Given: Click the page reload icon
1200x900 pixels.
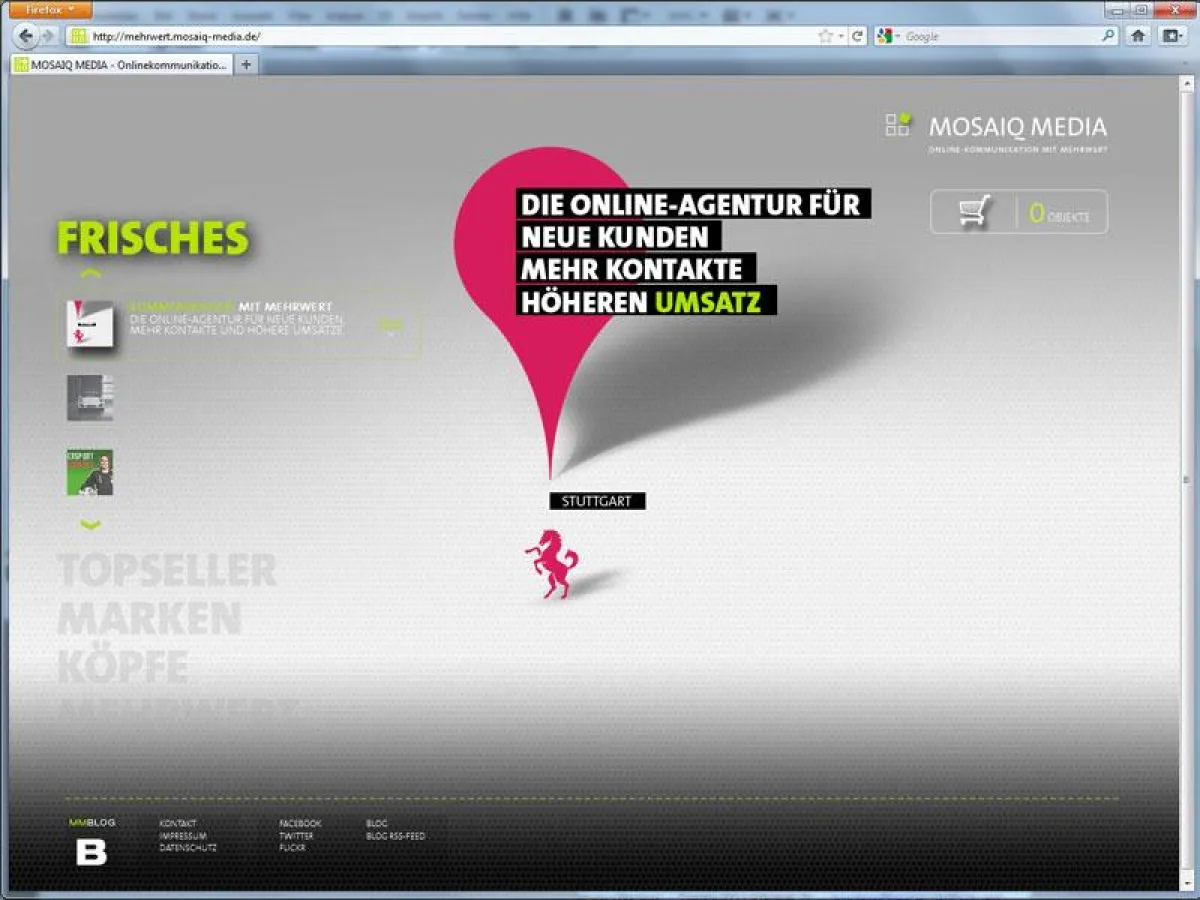Looking at the screenshot, I should (858, 35).
